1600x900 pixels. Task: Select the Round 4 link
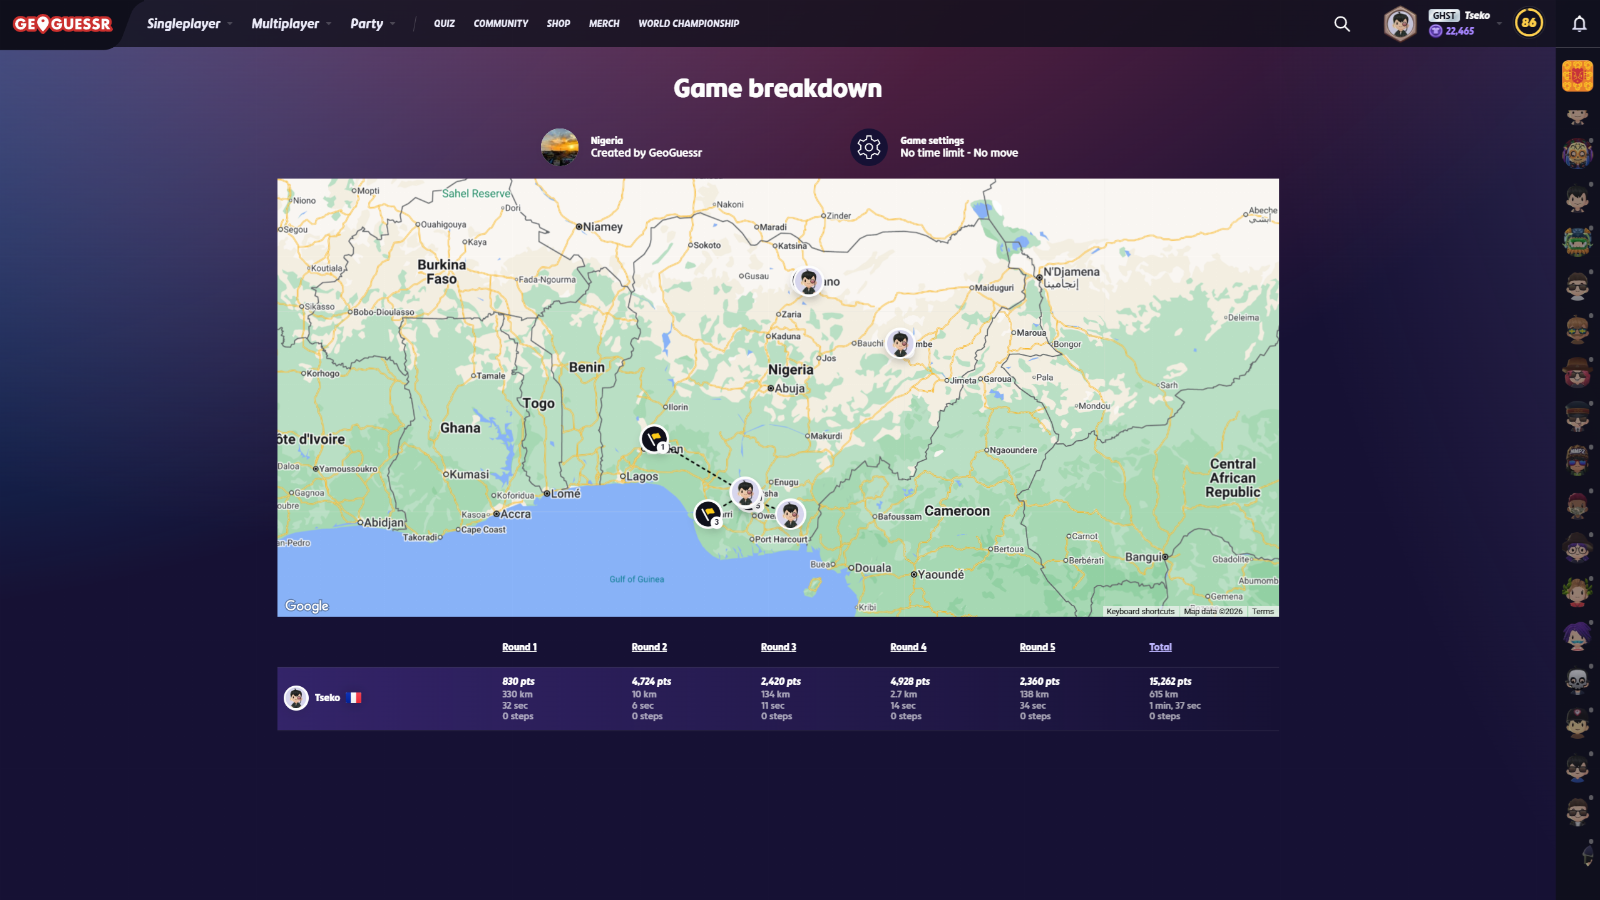pyautogui.click(x=908, y=647)
